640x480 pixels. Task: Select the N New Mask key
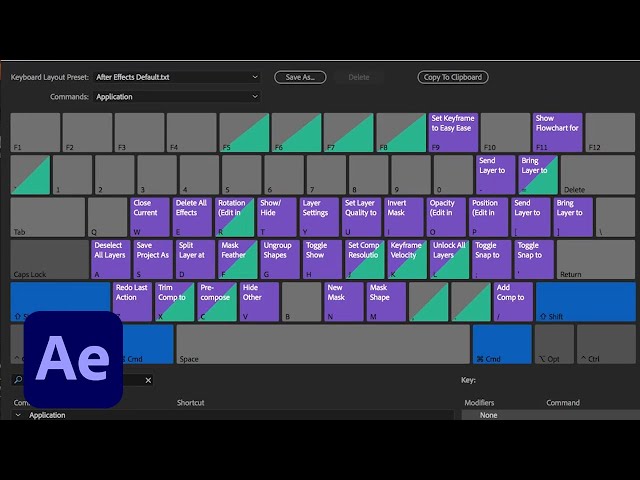pos(344,302)
